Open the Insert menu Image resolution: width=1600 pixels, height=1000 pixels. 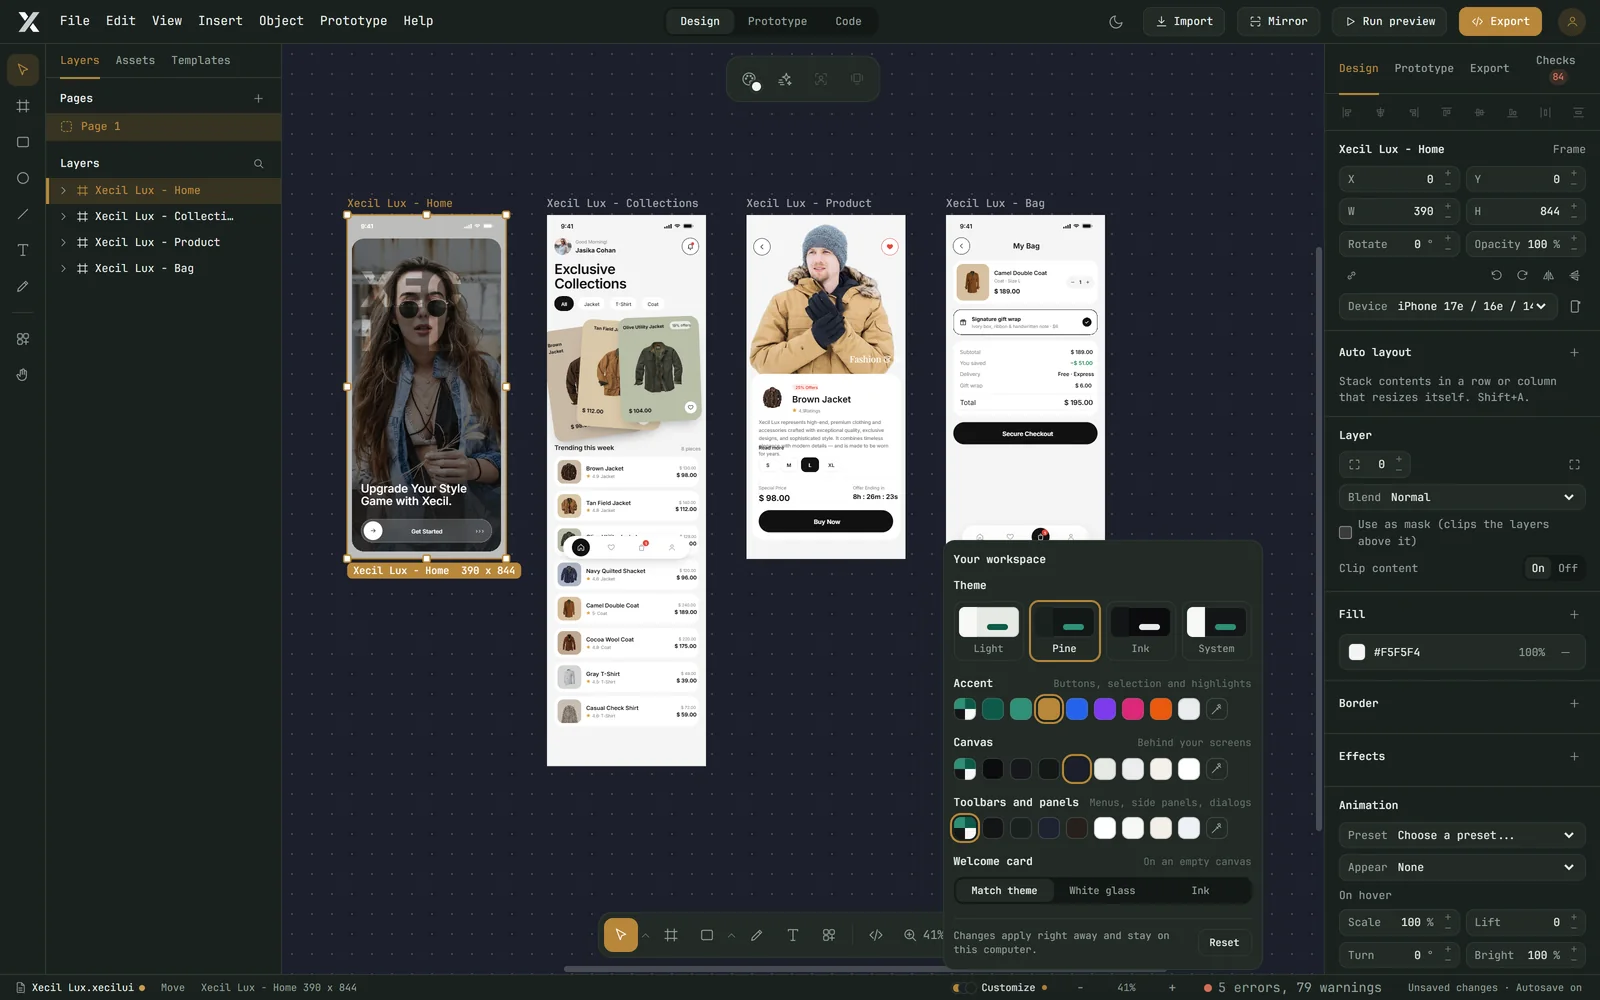coord(220,21)
